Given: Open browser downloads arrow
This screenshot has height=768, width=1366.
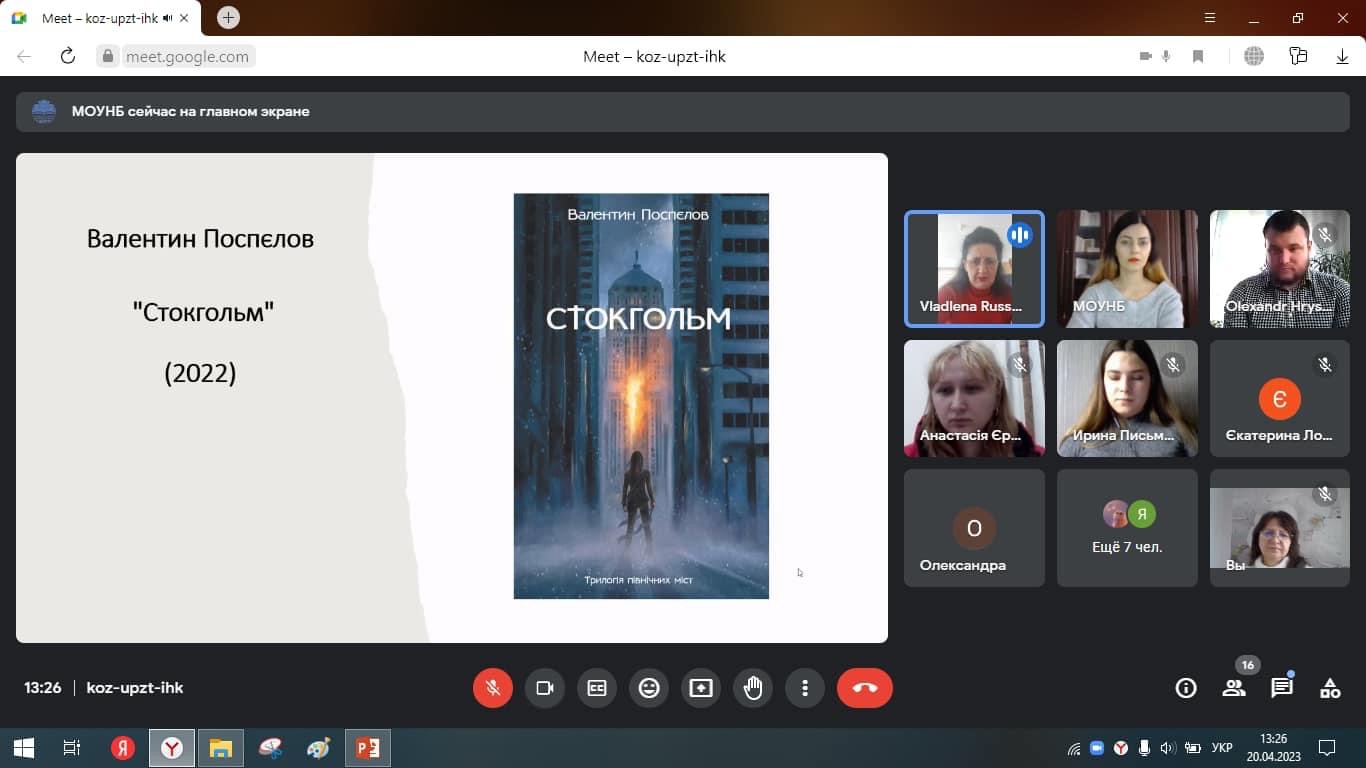Looking at the screenshot, I should tap(1342, 57).
